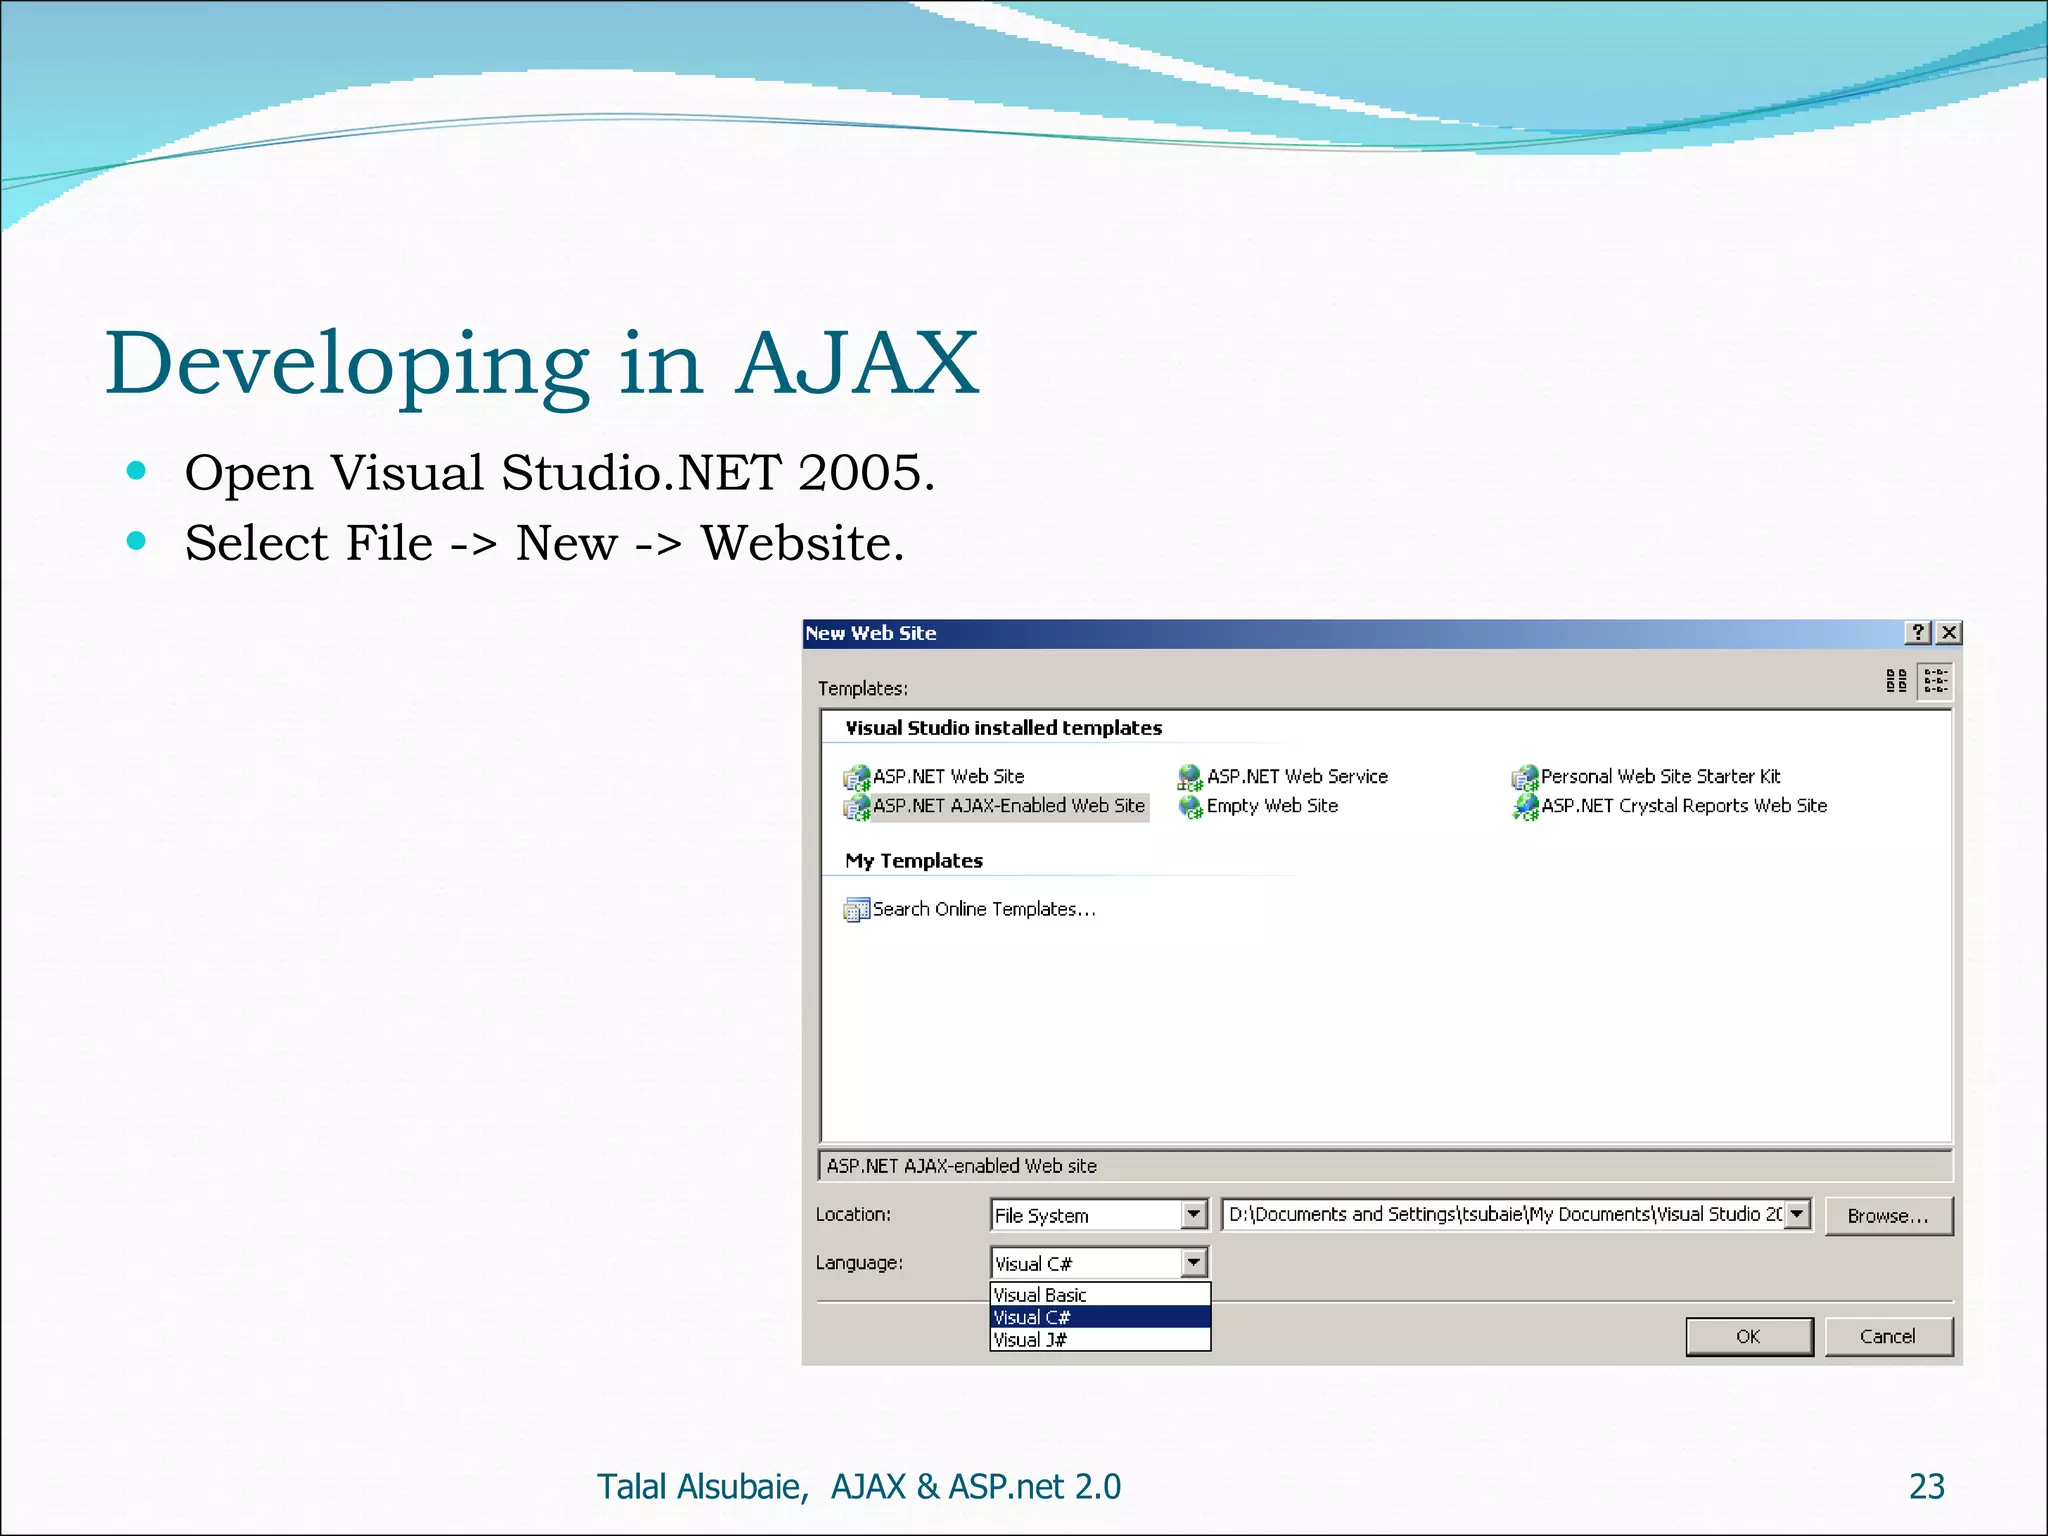
Task: Switch templates to small icons list view
Action: (1936, 682)
